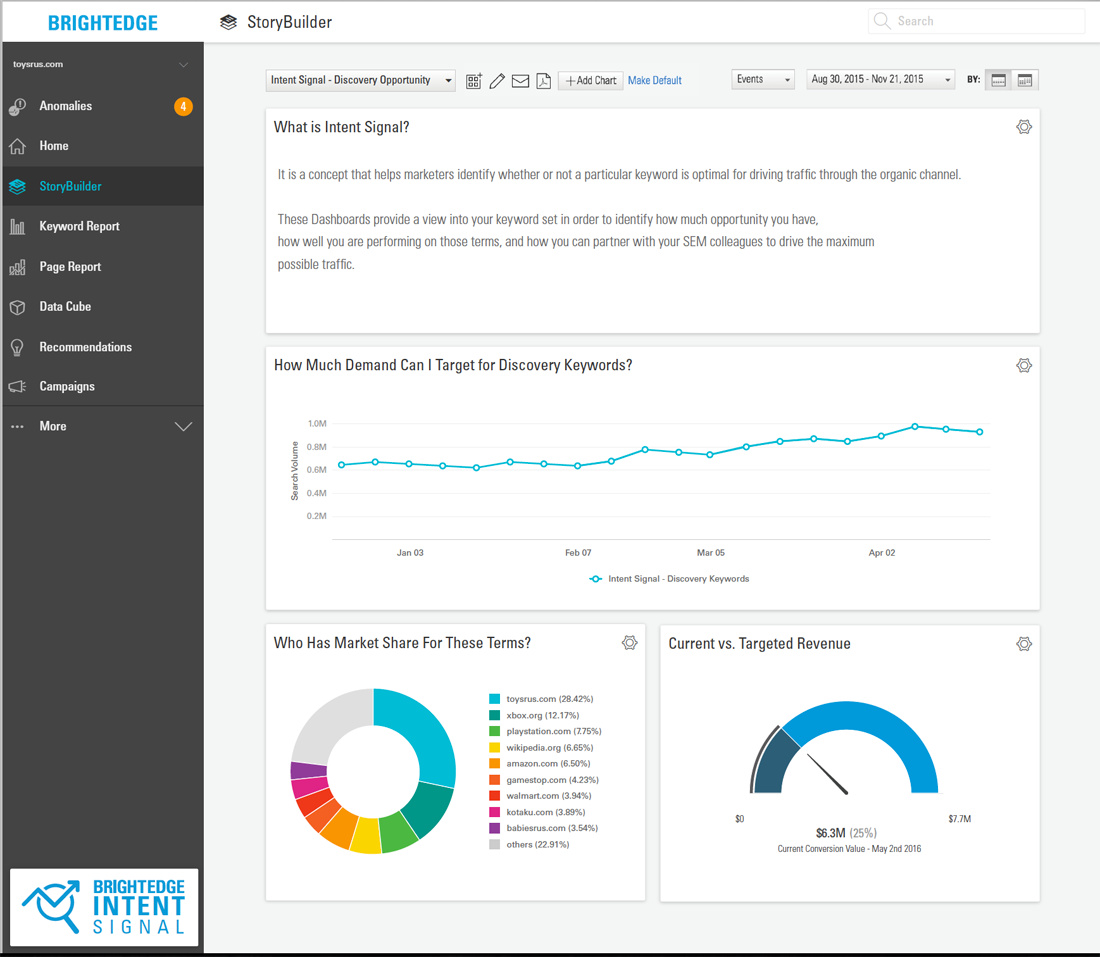Email the dashboard via envelope icon

pyautogui.click(x=520, y=81)
